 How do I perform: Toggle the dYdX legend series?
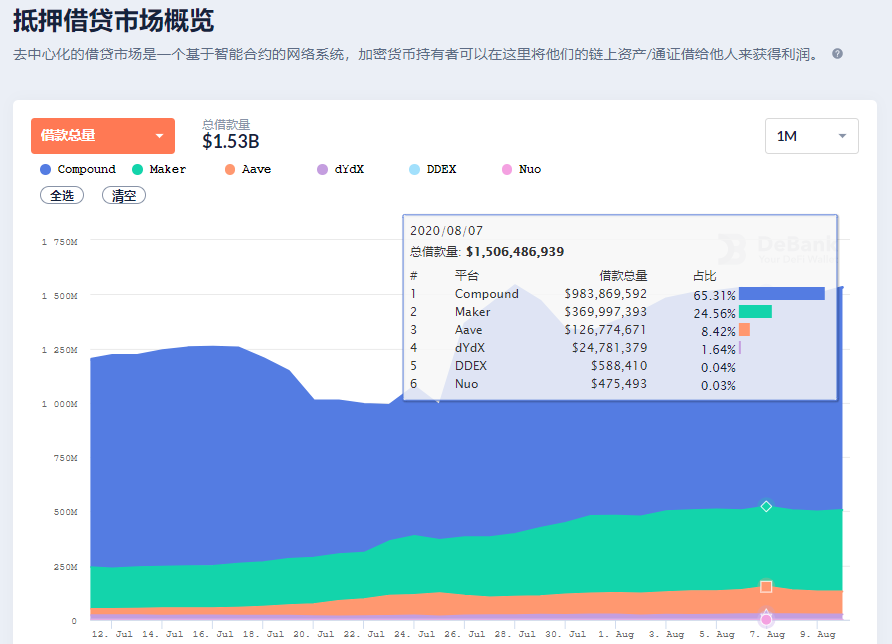click(340, 169)
